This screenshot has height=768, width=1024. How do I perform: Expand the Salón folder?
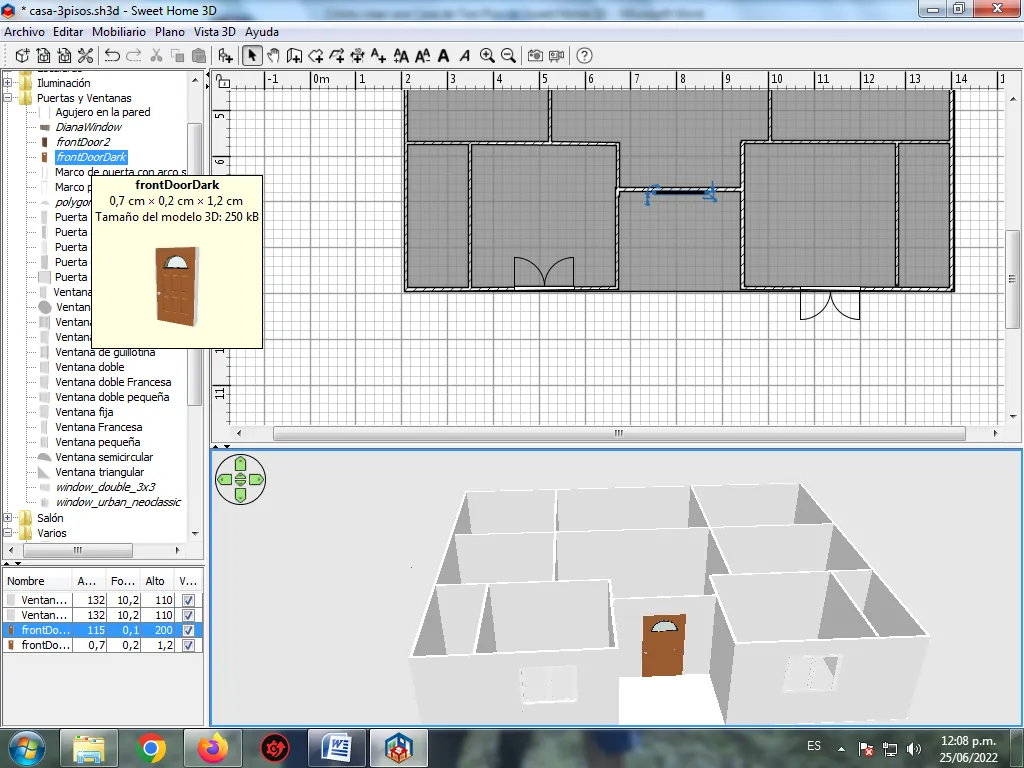[8, 518]
